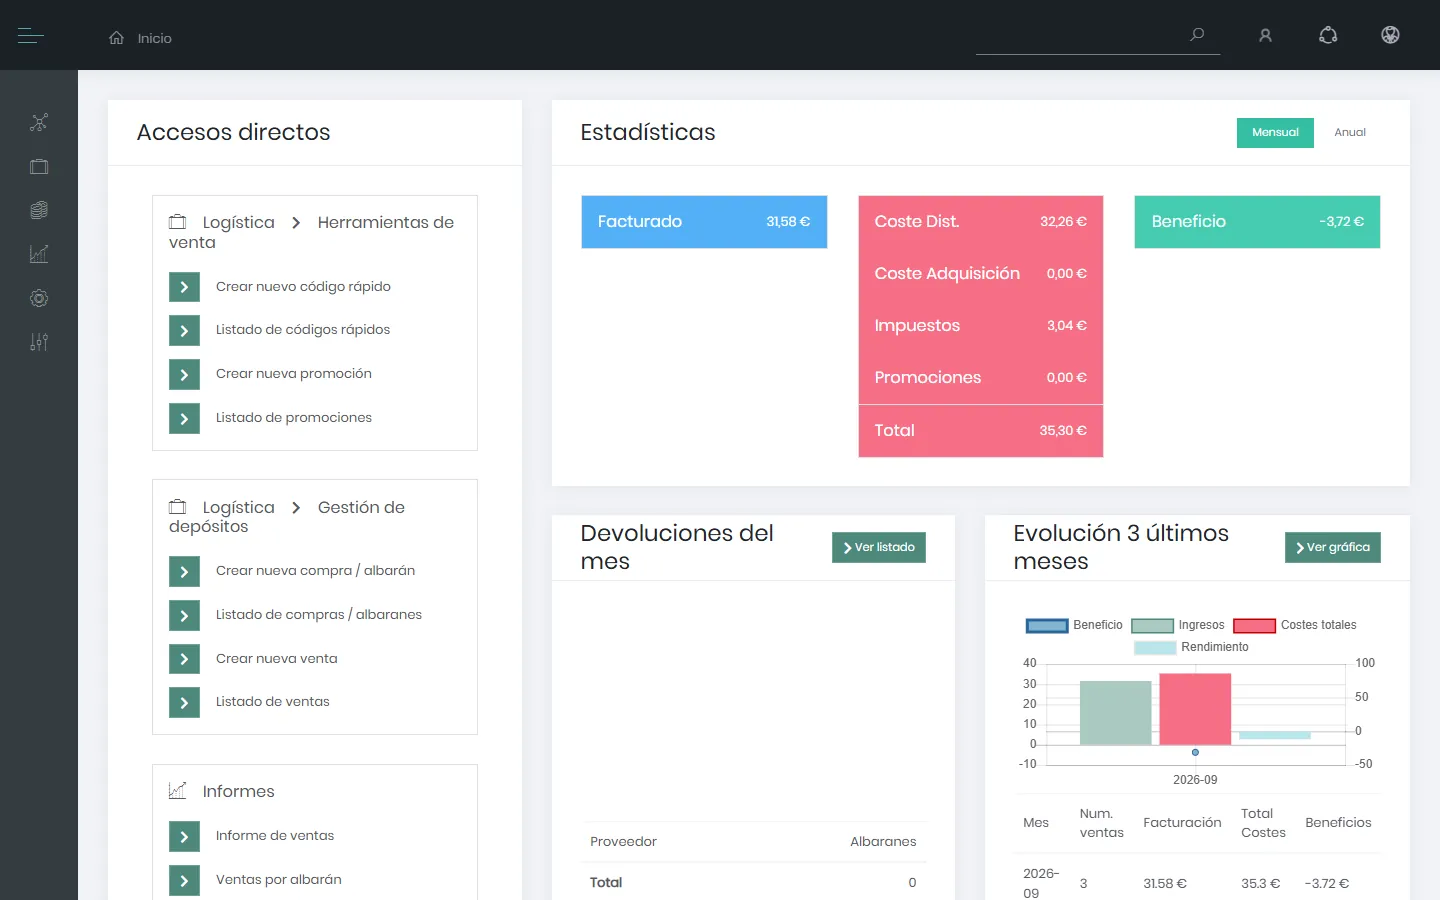Screen dimensions: 1440x900
Task: Click the red cost bar in chart
Action: 1195,709
